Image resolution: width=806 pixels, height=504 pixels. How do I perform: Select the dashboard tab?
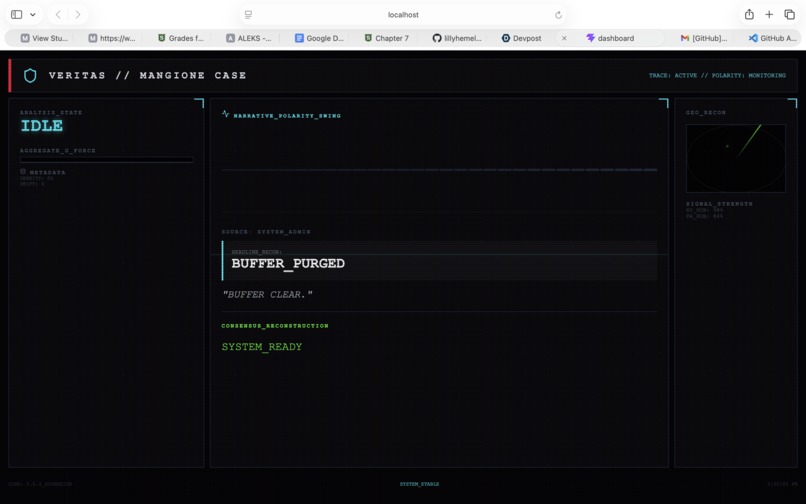pos(610,38)
